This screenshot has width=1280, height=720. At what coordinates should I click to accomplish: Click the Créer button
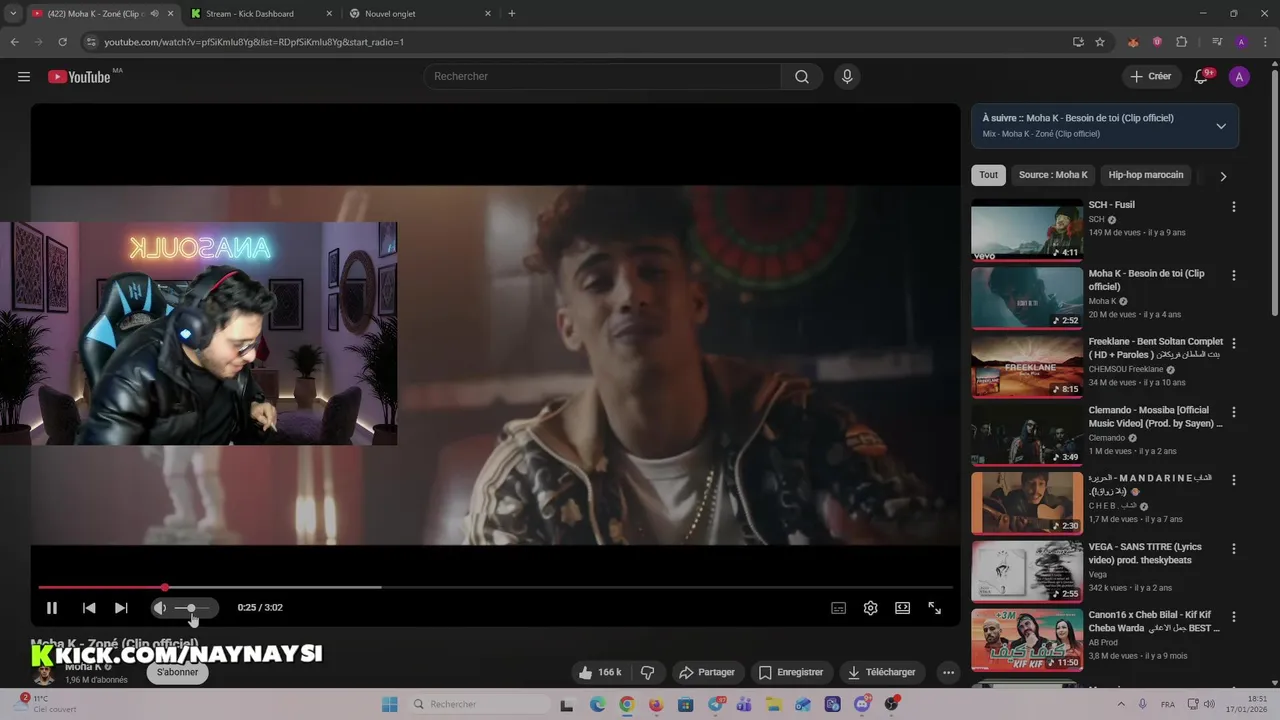(x=1151, y=77)
